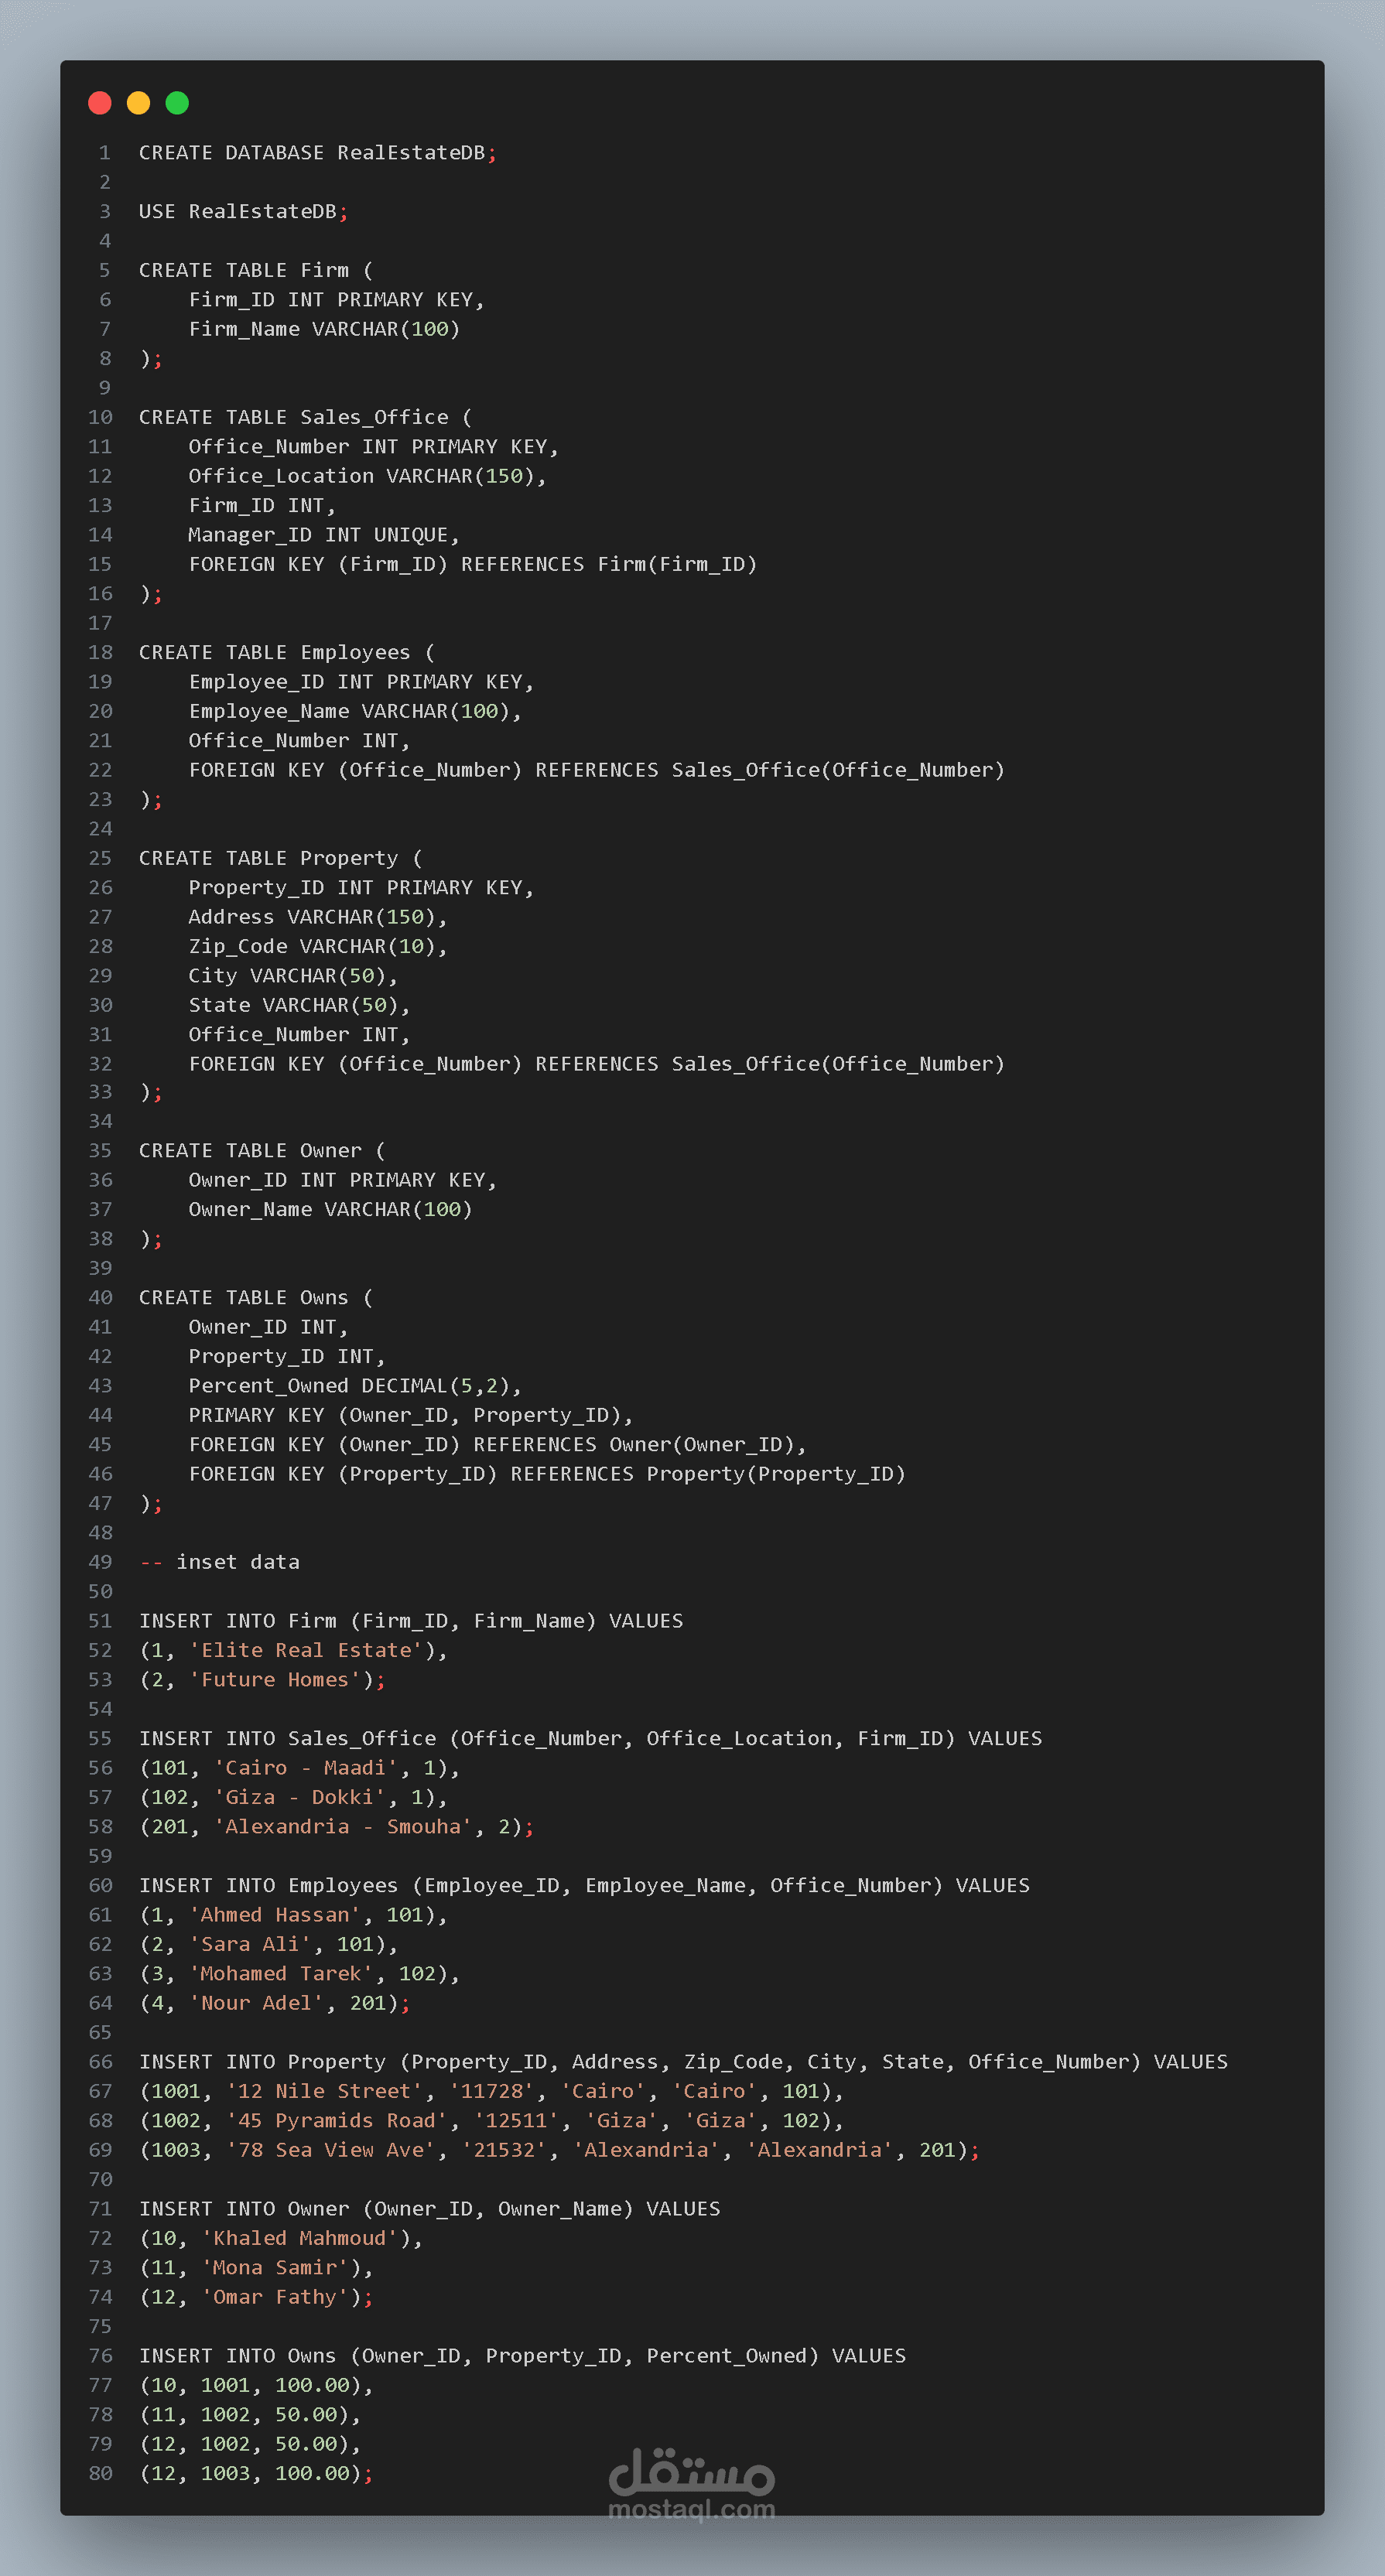Click the red close dot
Viewport: 1385px width, 2576px height.
tap(100, 103)
